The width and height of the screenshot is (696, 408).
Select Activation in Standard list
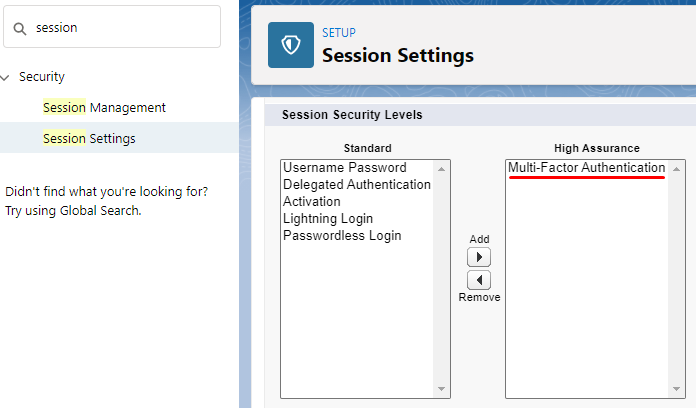click(x=311, y=201)
